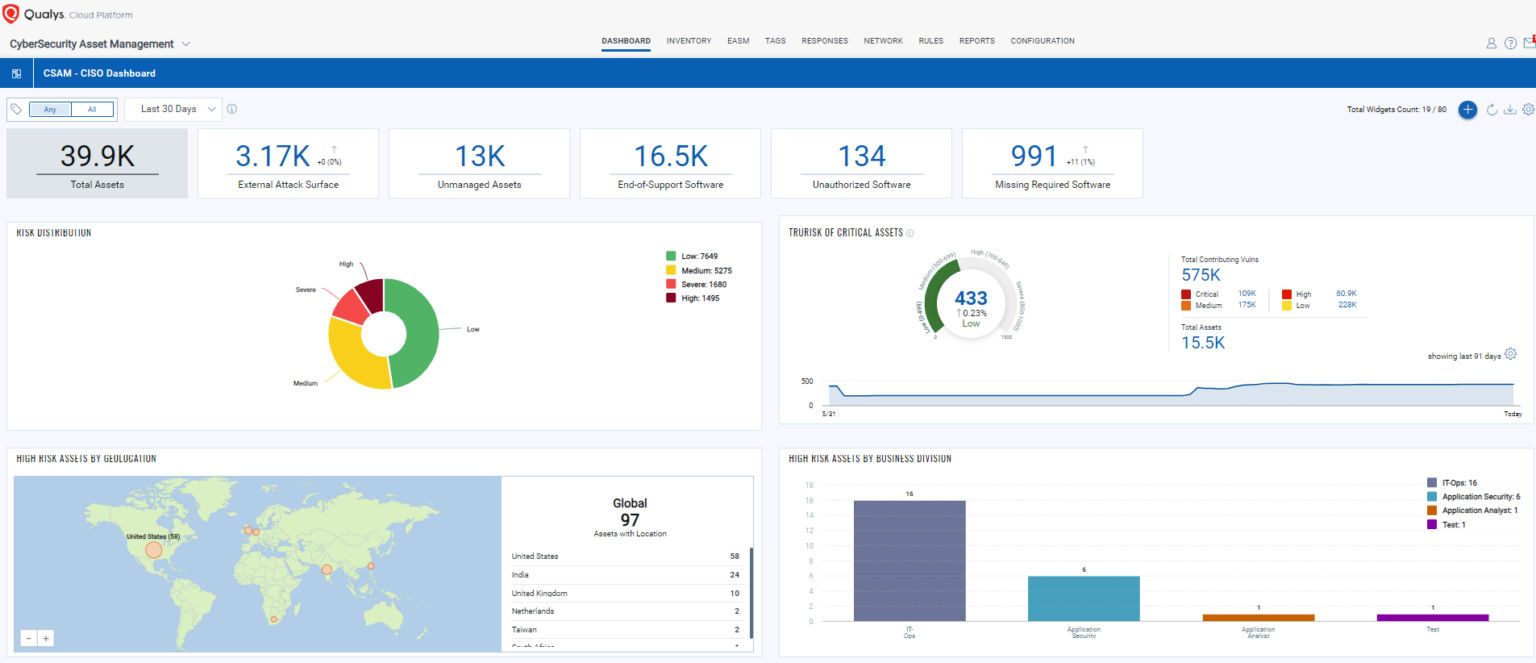Select the Unmanaged Assets 13K count
The image size is (1536, 663).
point(478,155)
